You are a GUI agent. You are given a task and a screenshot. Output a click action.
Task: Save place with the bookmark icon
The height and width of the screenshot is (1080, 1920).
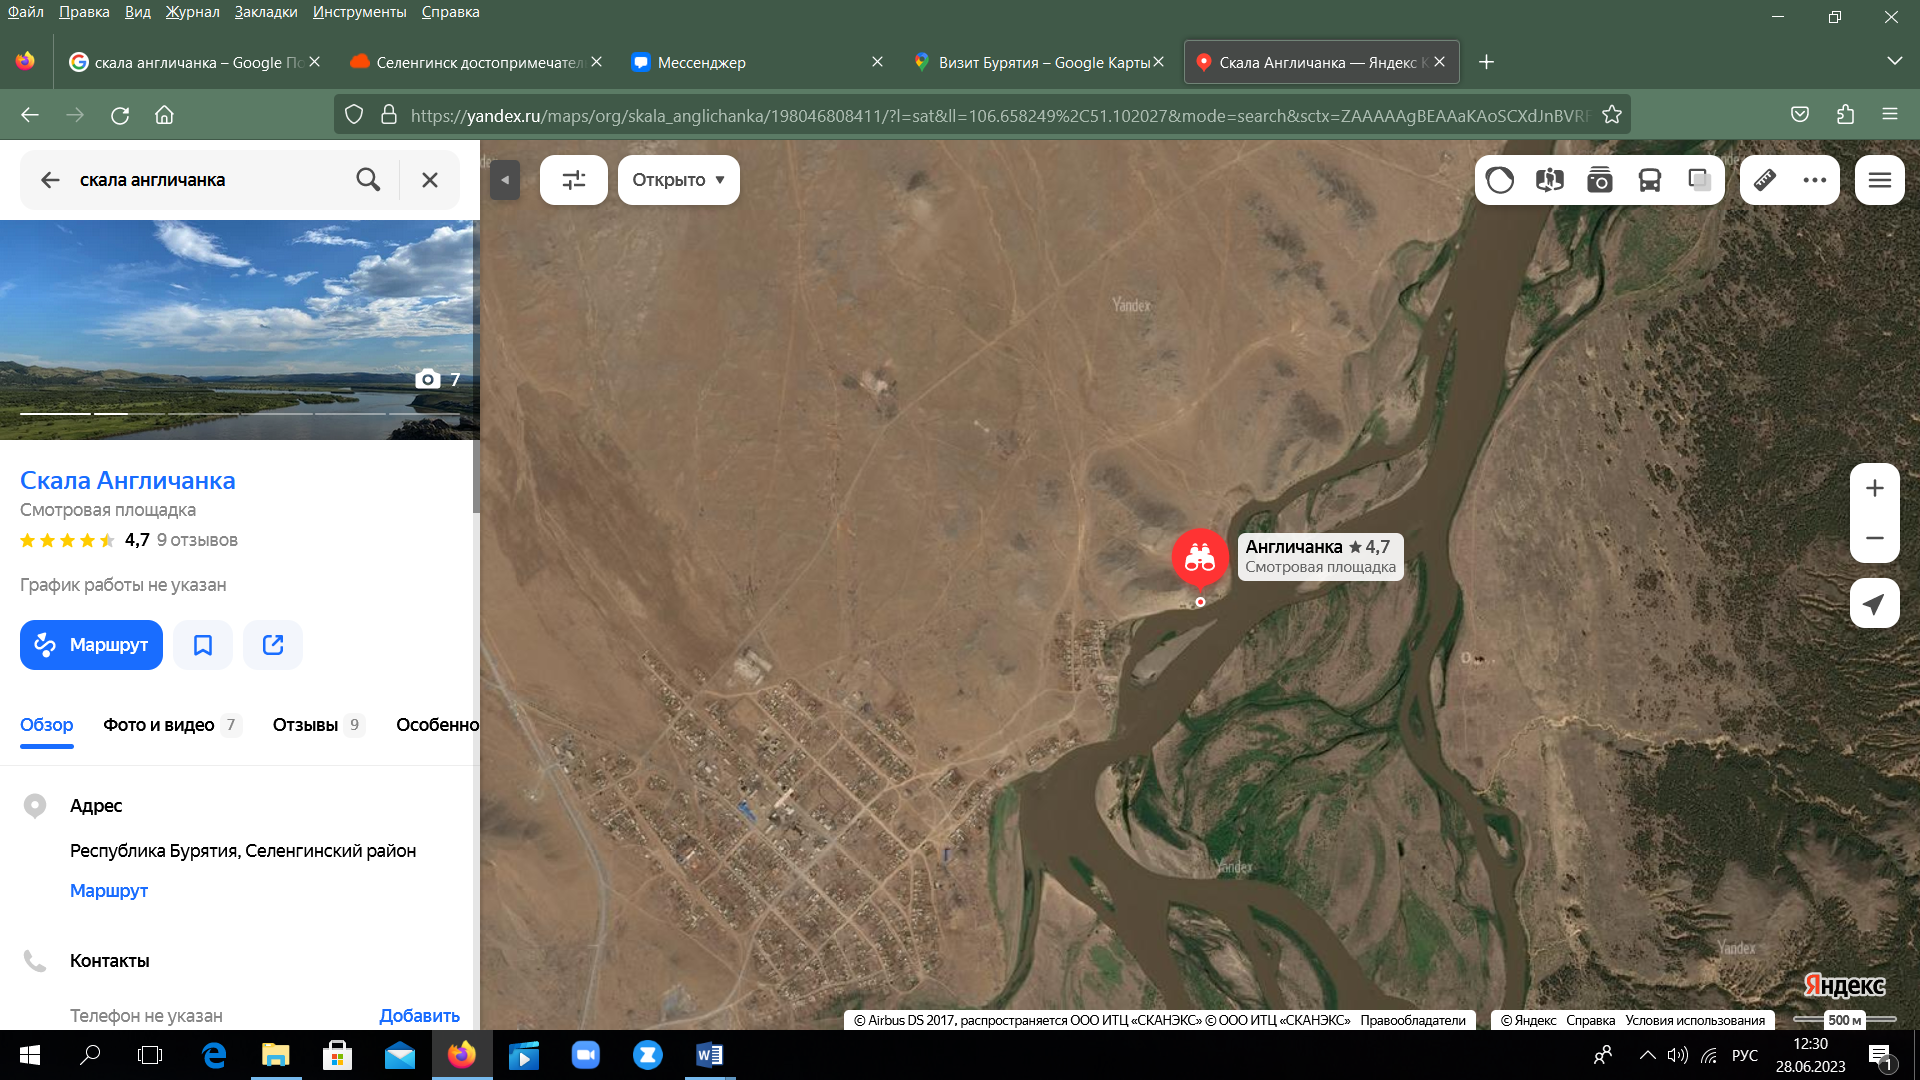click(x=203, y=645)
